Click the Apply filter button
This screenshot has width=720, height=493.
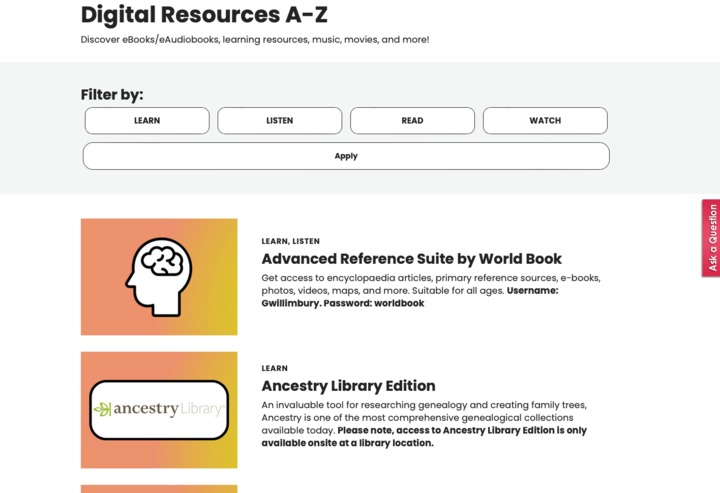[x=346, y=156]
